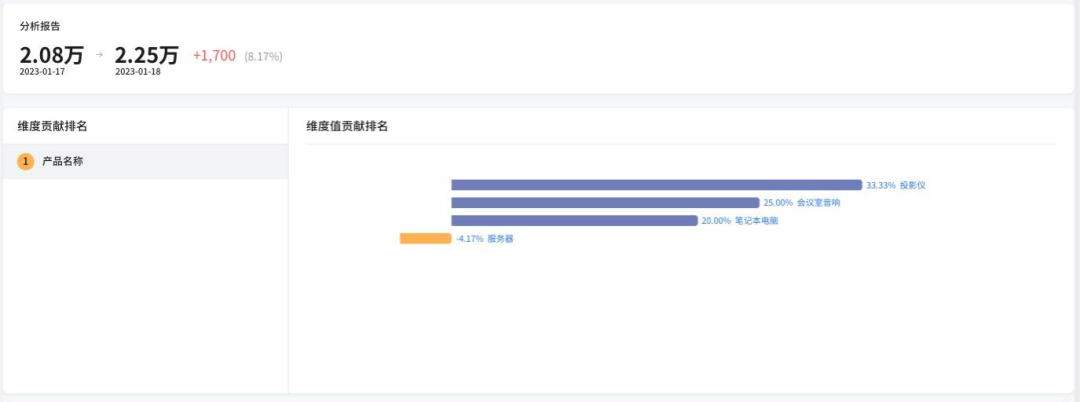This screenshot has width=1080, height=402.
Task: Click the 笔记本电脑 contribution bar
Action: point(574,221)
